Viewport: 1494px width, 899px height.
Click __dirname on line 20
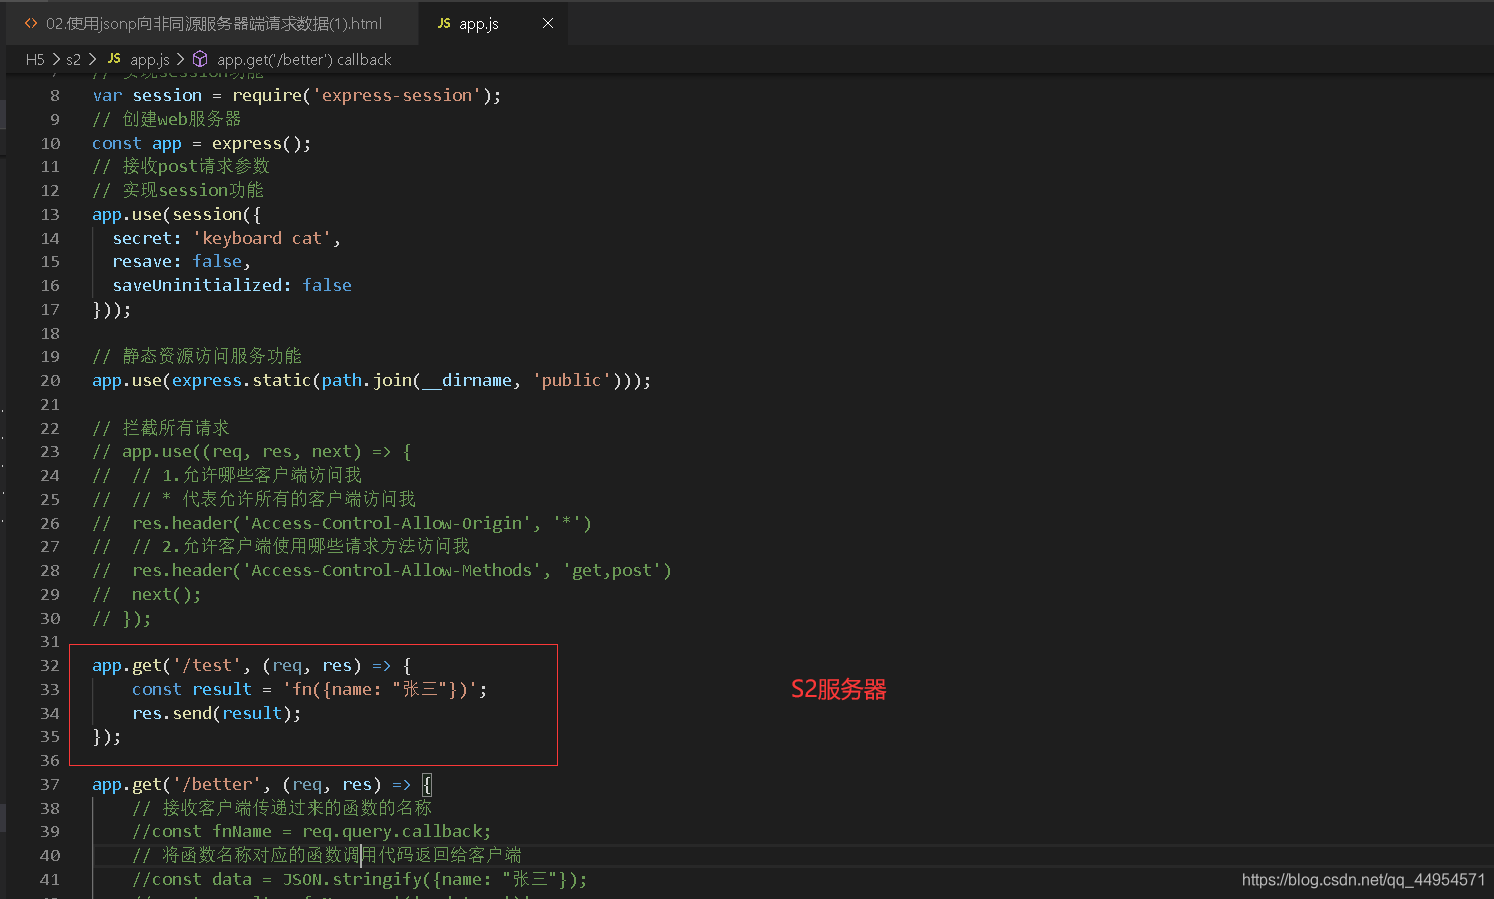click(467, 380)
